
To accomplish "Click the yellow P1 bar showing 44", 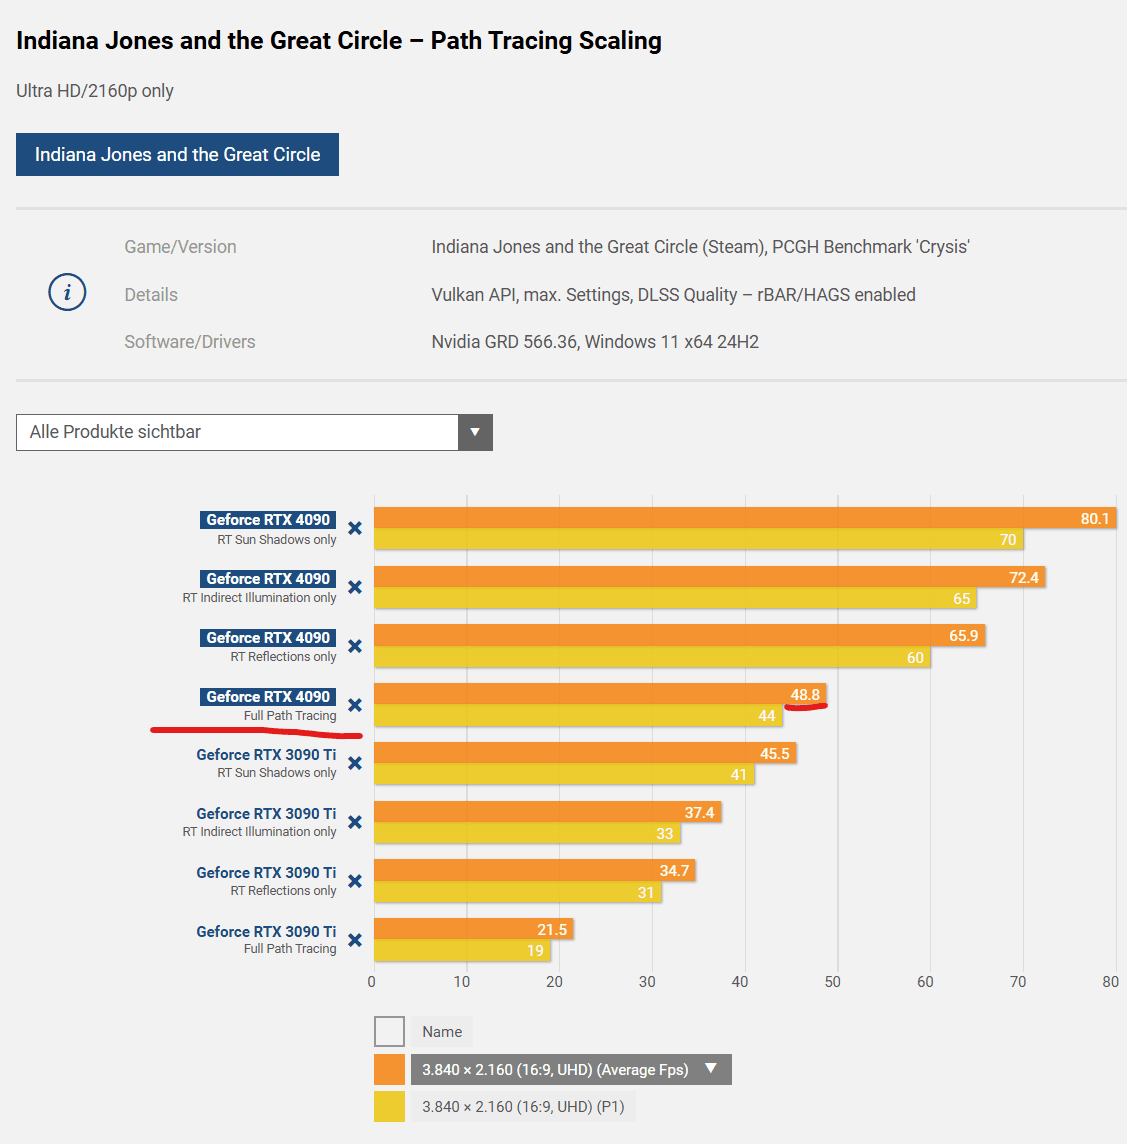I will pos(578,716).
